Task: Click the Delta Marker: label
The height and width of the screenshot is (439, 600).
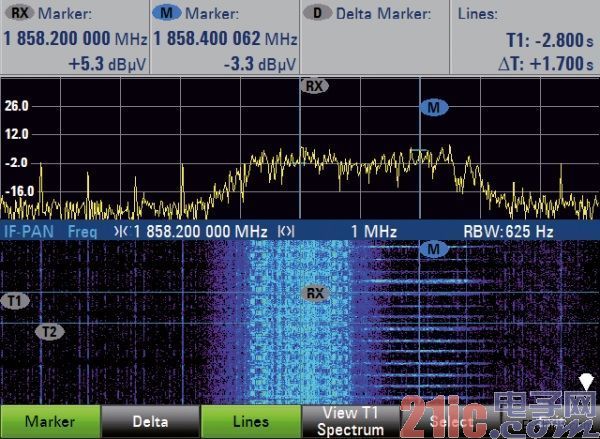Action: [x=383, y=14]
